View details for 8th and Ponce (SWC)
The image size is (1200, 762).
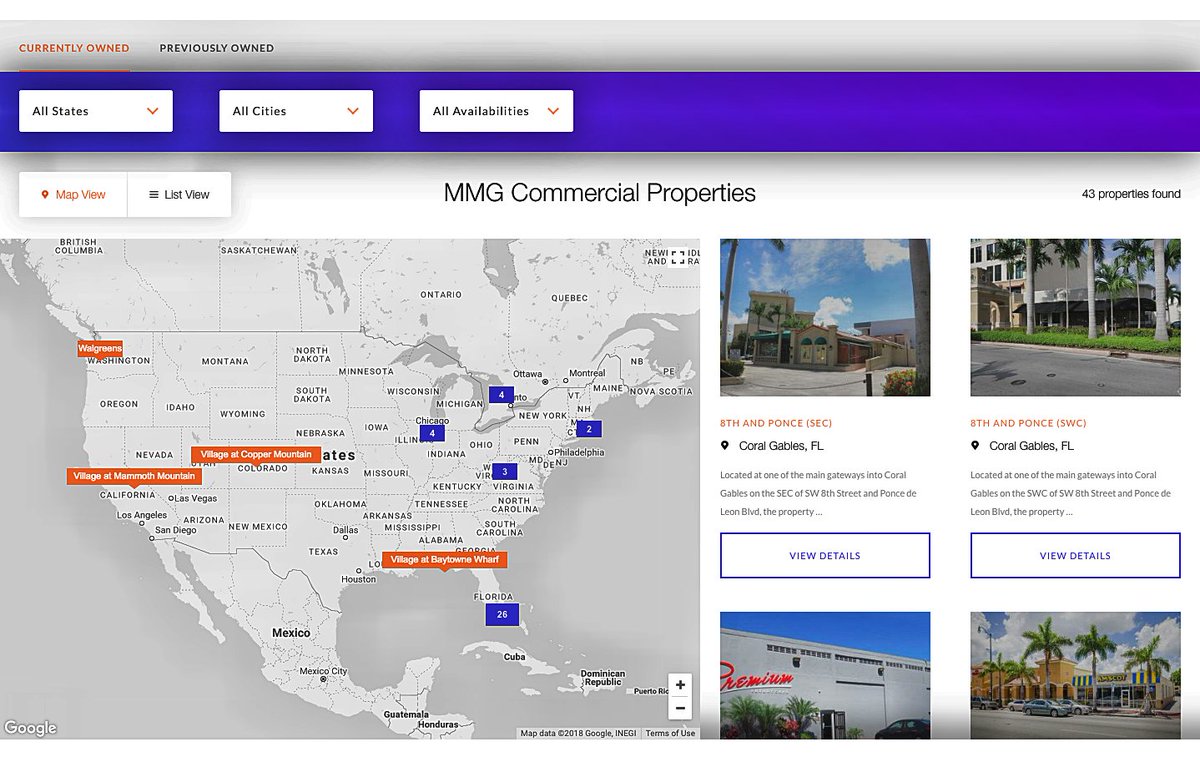pyautogui.click(x=1075, y=555)
